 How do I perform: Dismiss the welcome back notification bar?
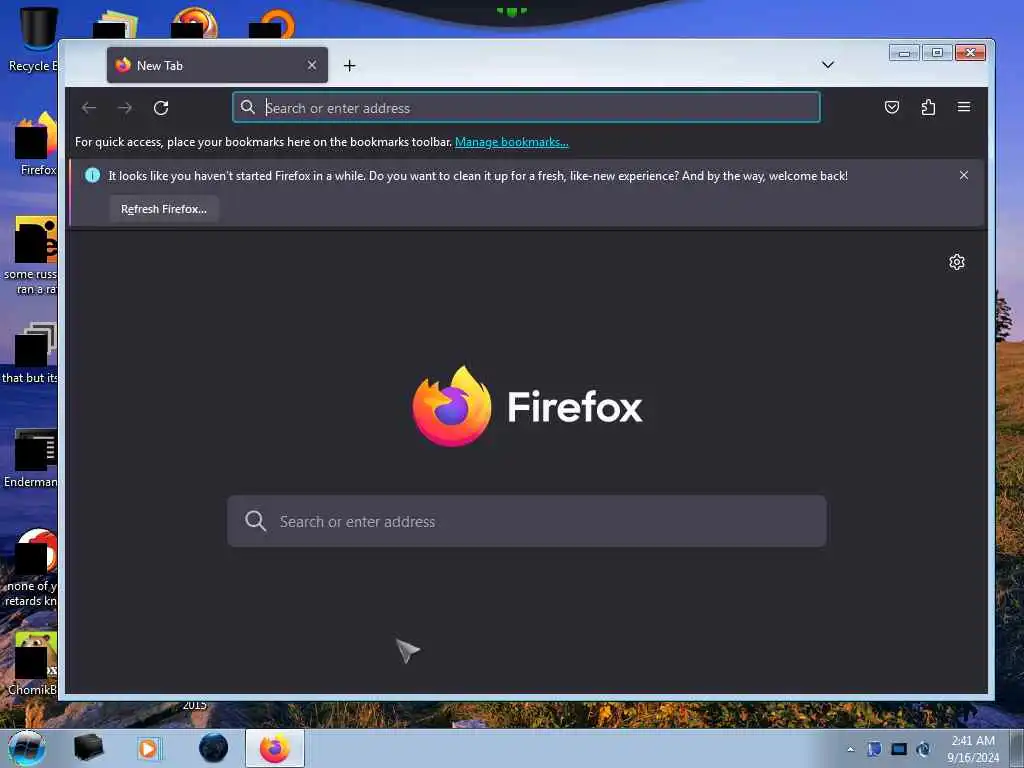coord(964,175)
